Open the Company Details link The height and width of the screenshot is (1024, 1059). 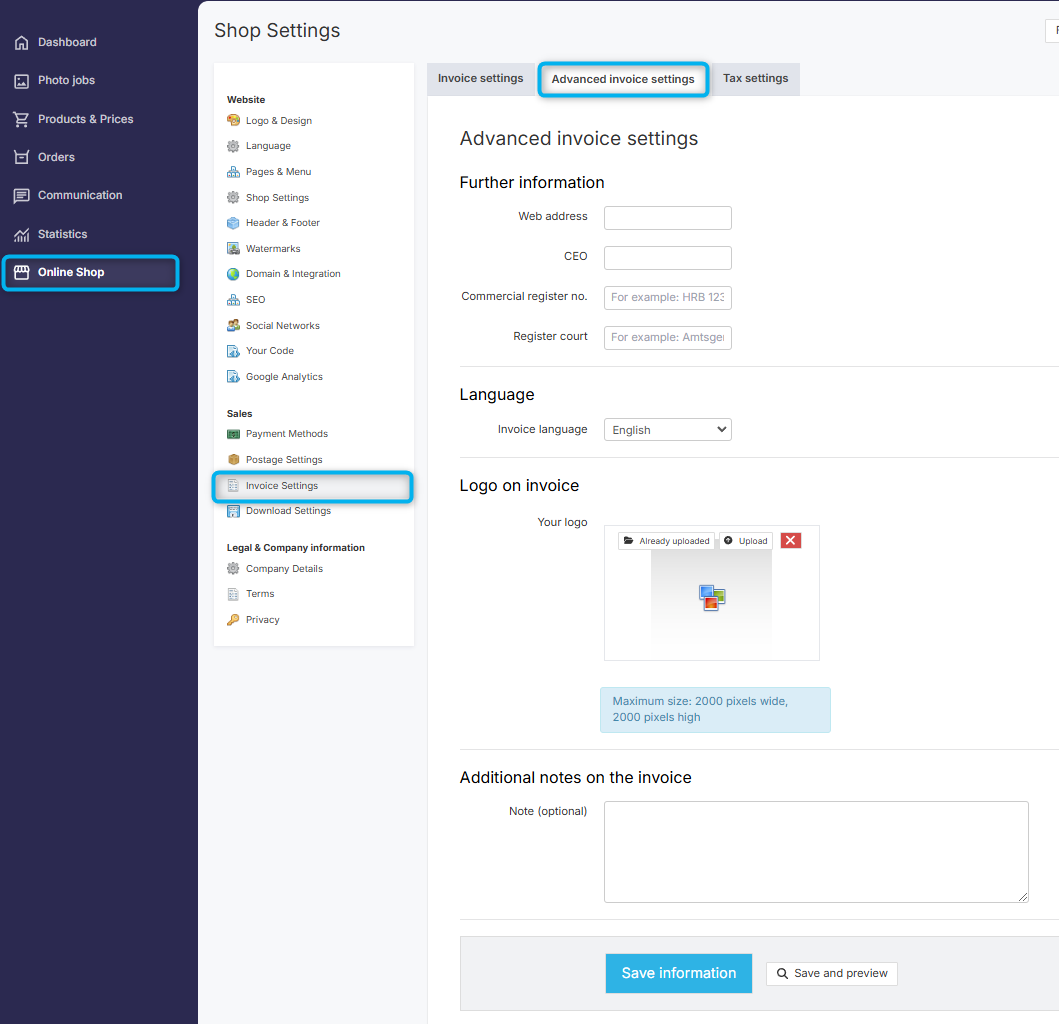[x=284, y=569]
